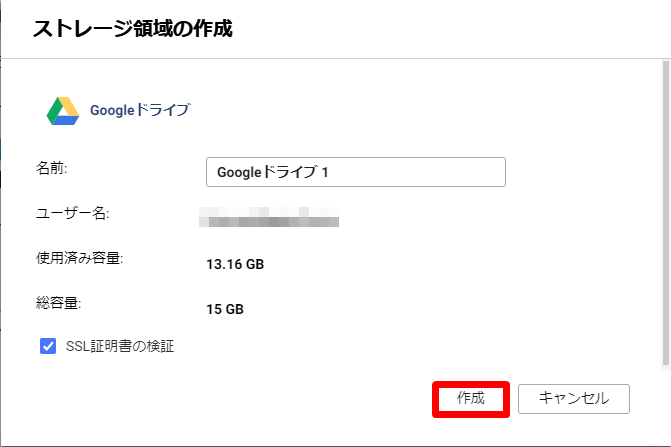Click the 15 GB total capacity value

225,309
